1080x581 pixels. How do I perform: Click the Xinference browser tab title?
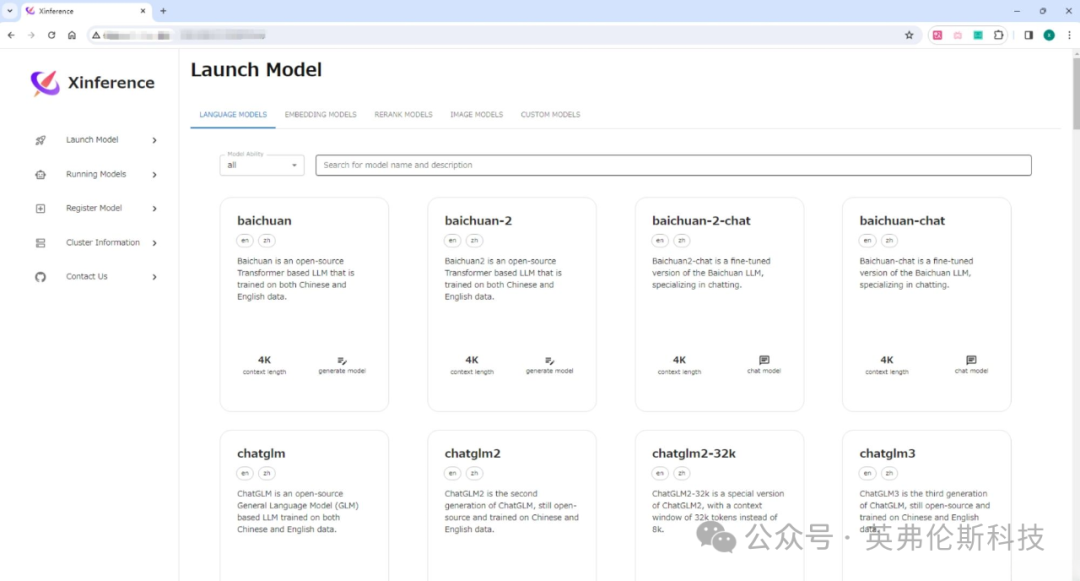click(56, 11)
